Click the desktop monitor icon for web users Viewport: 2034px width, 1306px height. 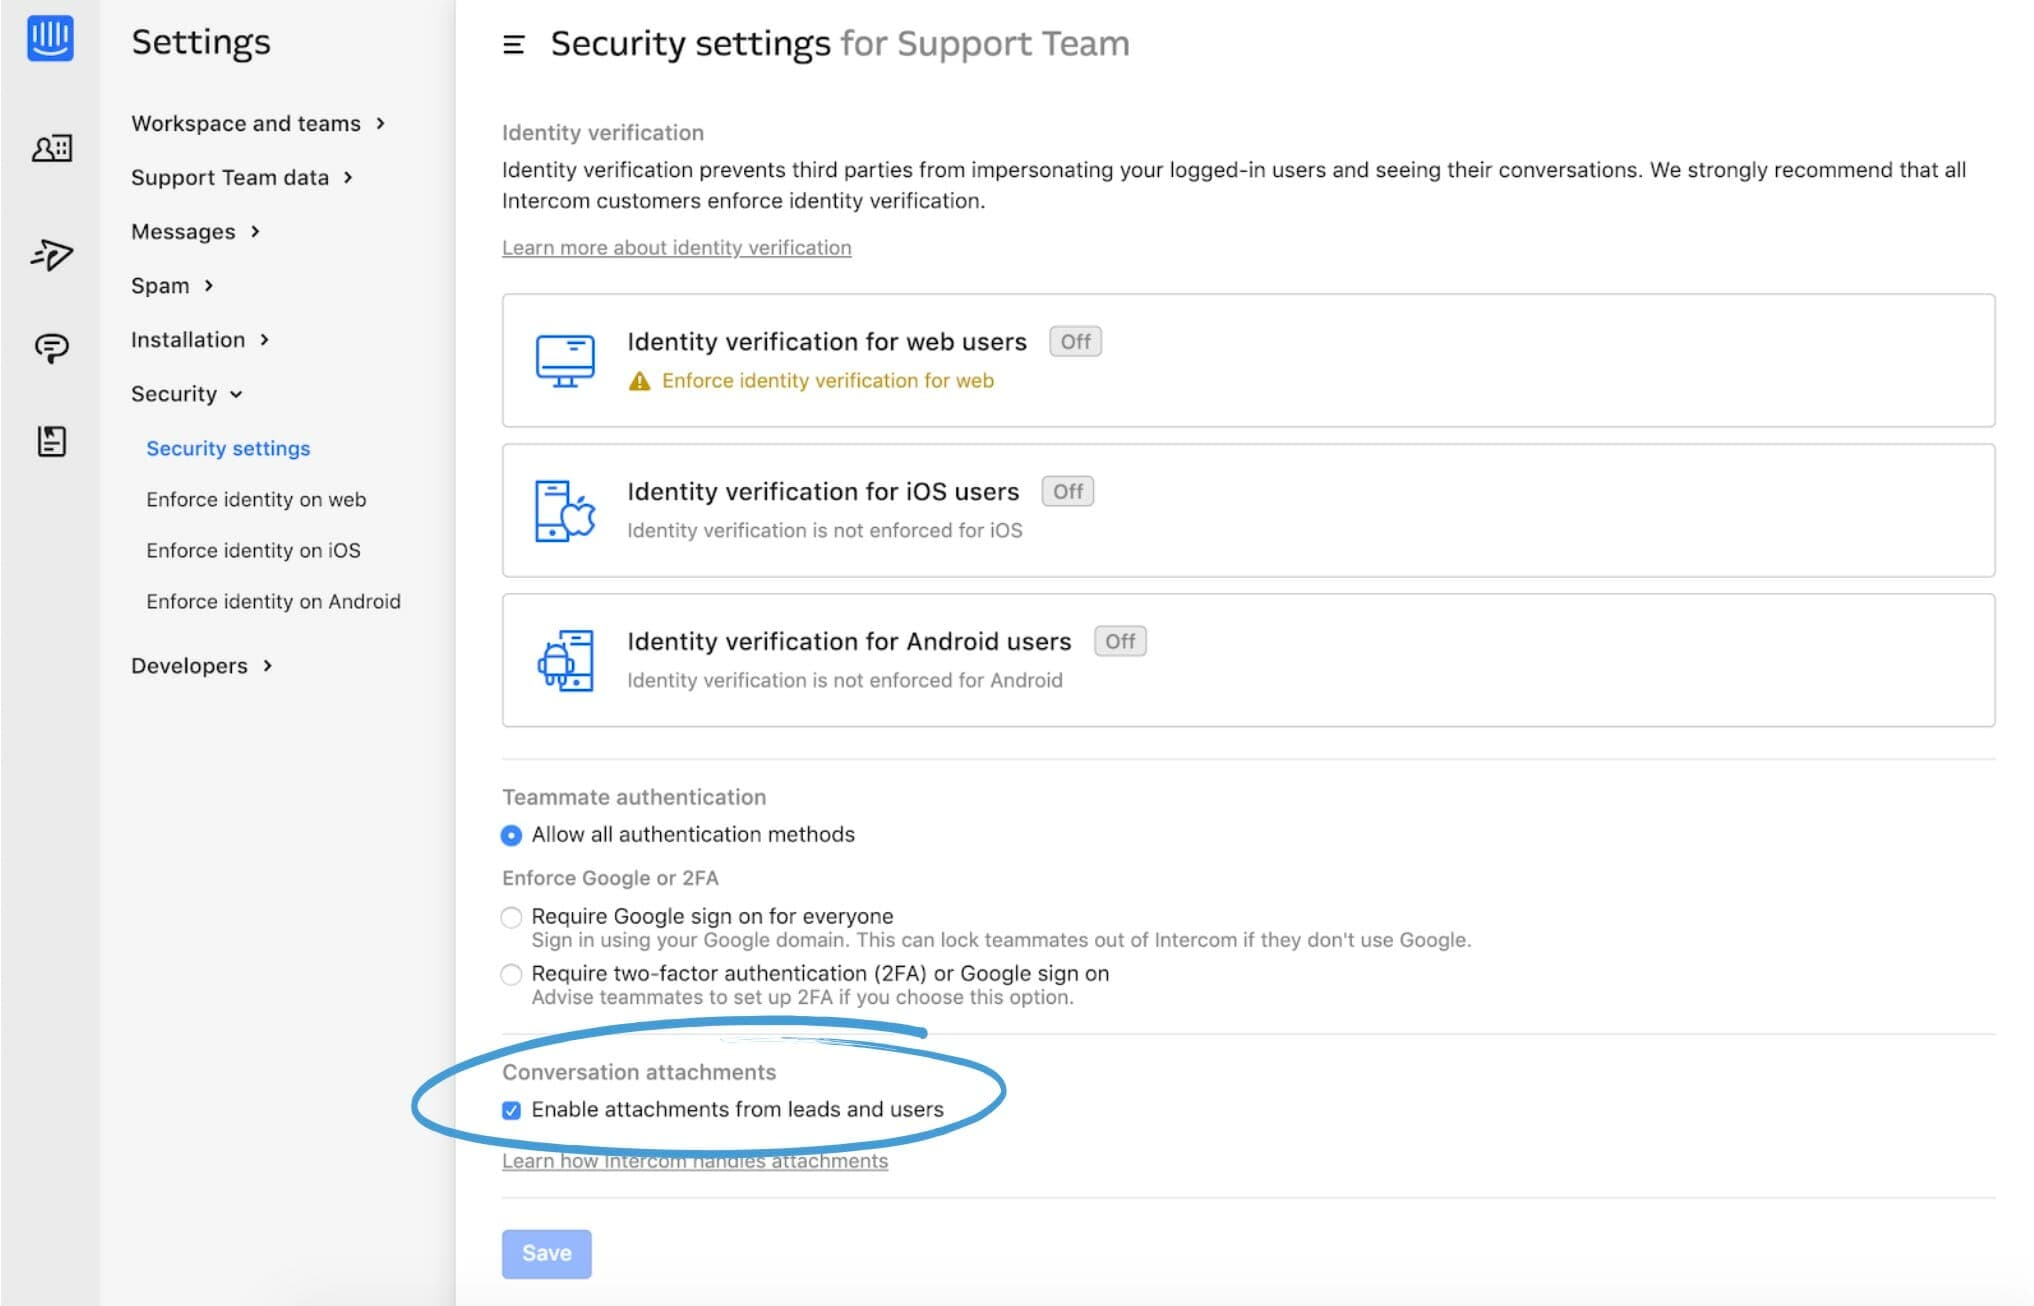coord(565,361)
